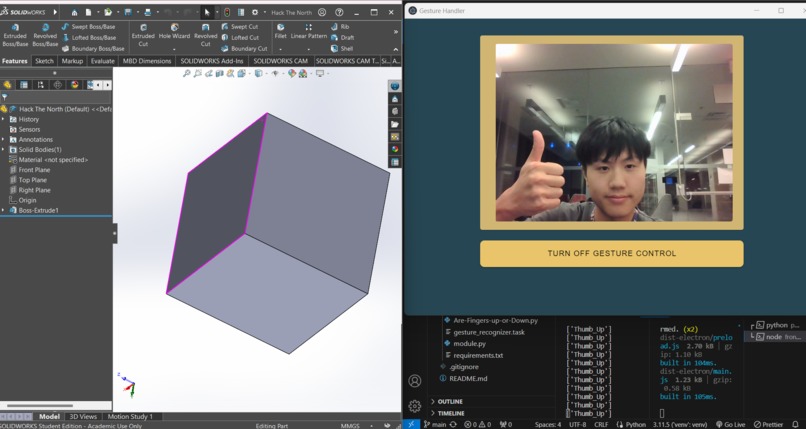Click the webcam preview in Gesture Handler
Viewport: 806px width, 429px height.
pos(614,133)
